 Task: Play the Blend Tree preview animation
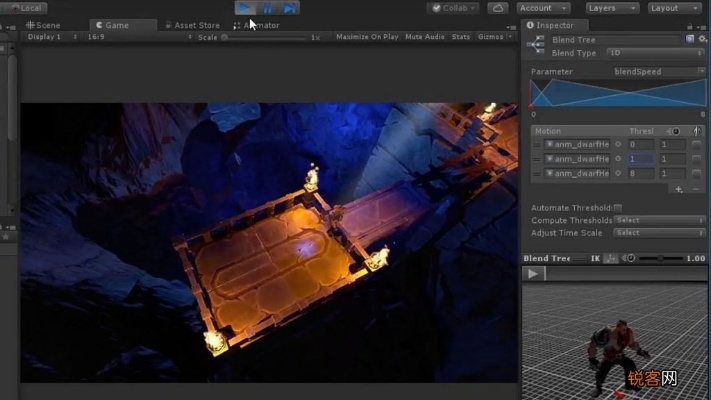(534, 273)
